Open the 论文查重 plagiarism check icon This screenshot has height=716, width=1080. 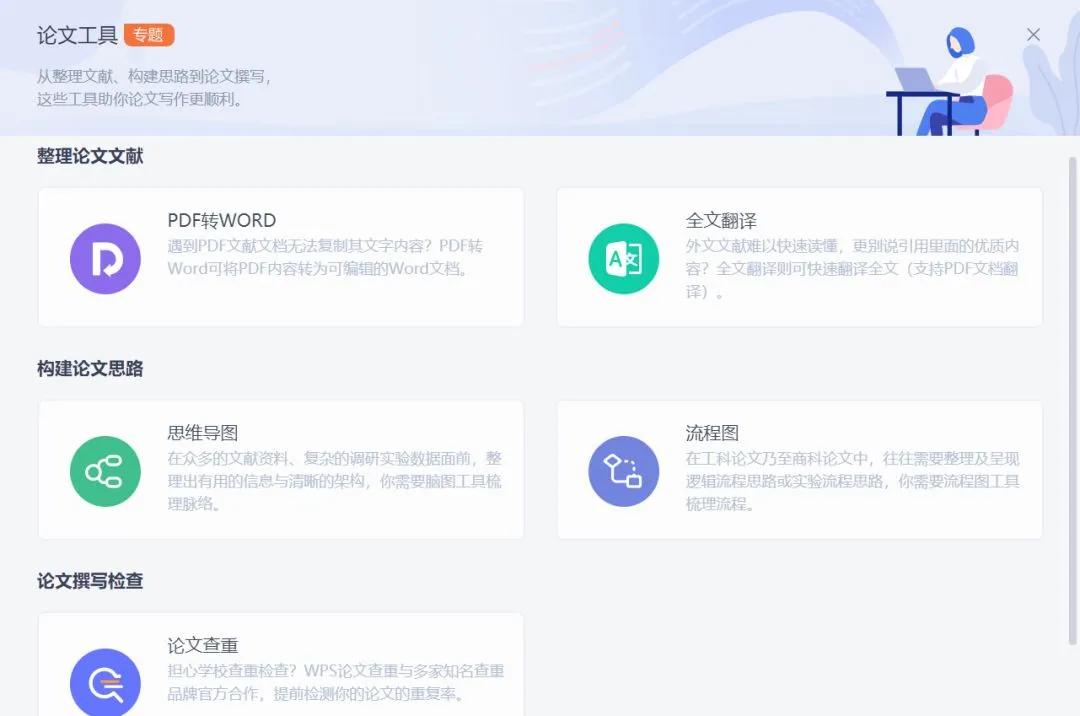[105, 682]
